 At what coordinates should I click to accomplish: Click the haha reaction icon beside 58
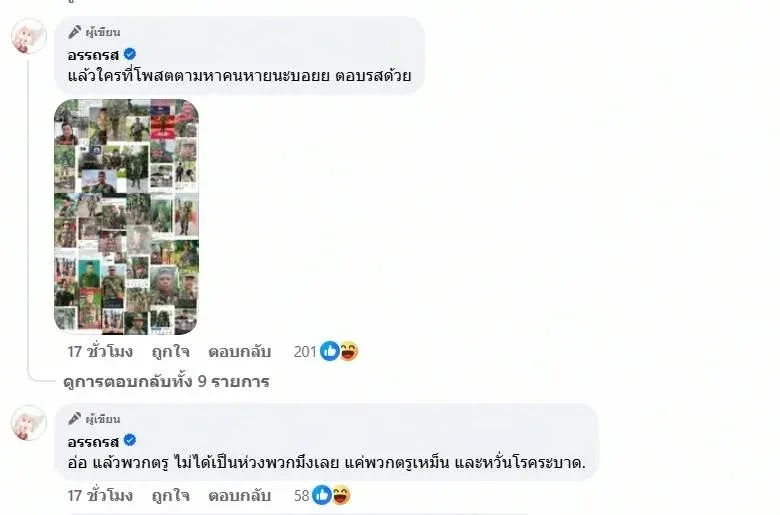tap(341, 495)
